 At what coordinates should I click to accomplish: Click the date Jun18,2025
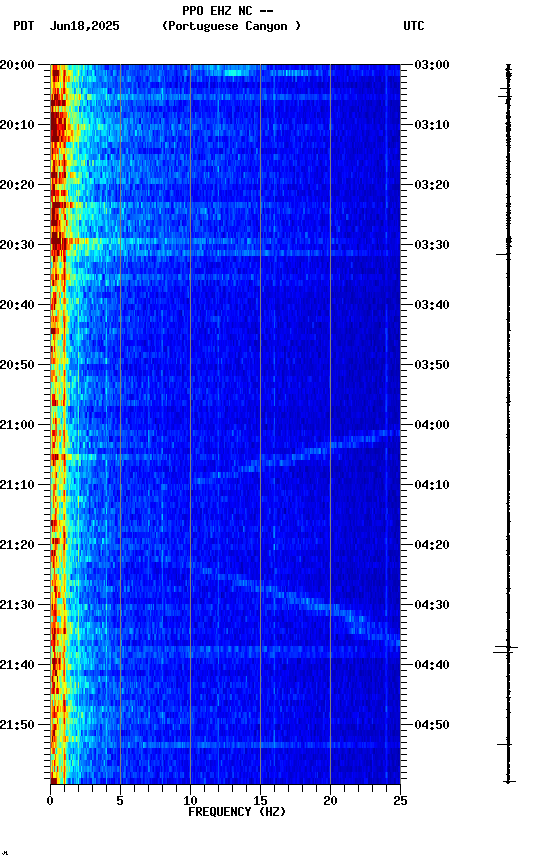coord(84,26)
